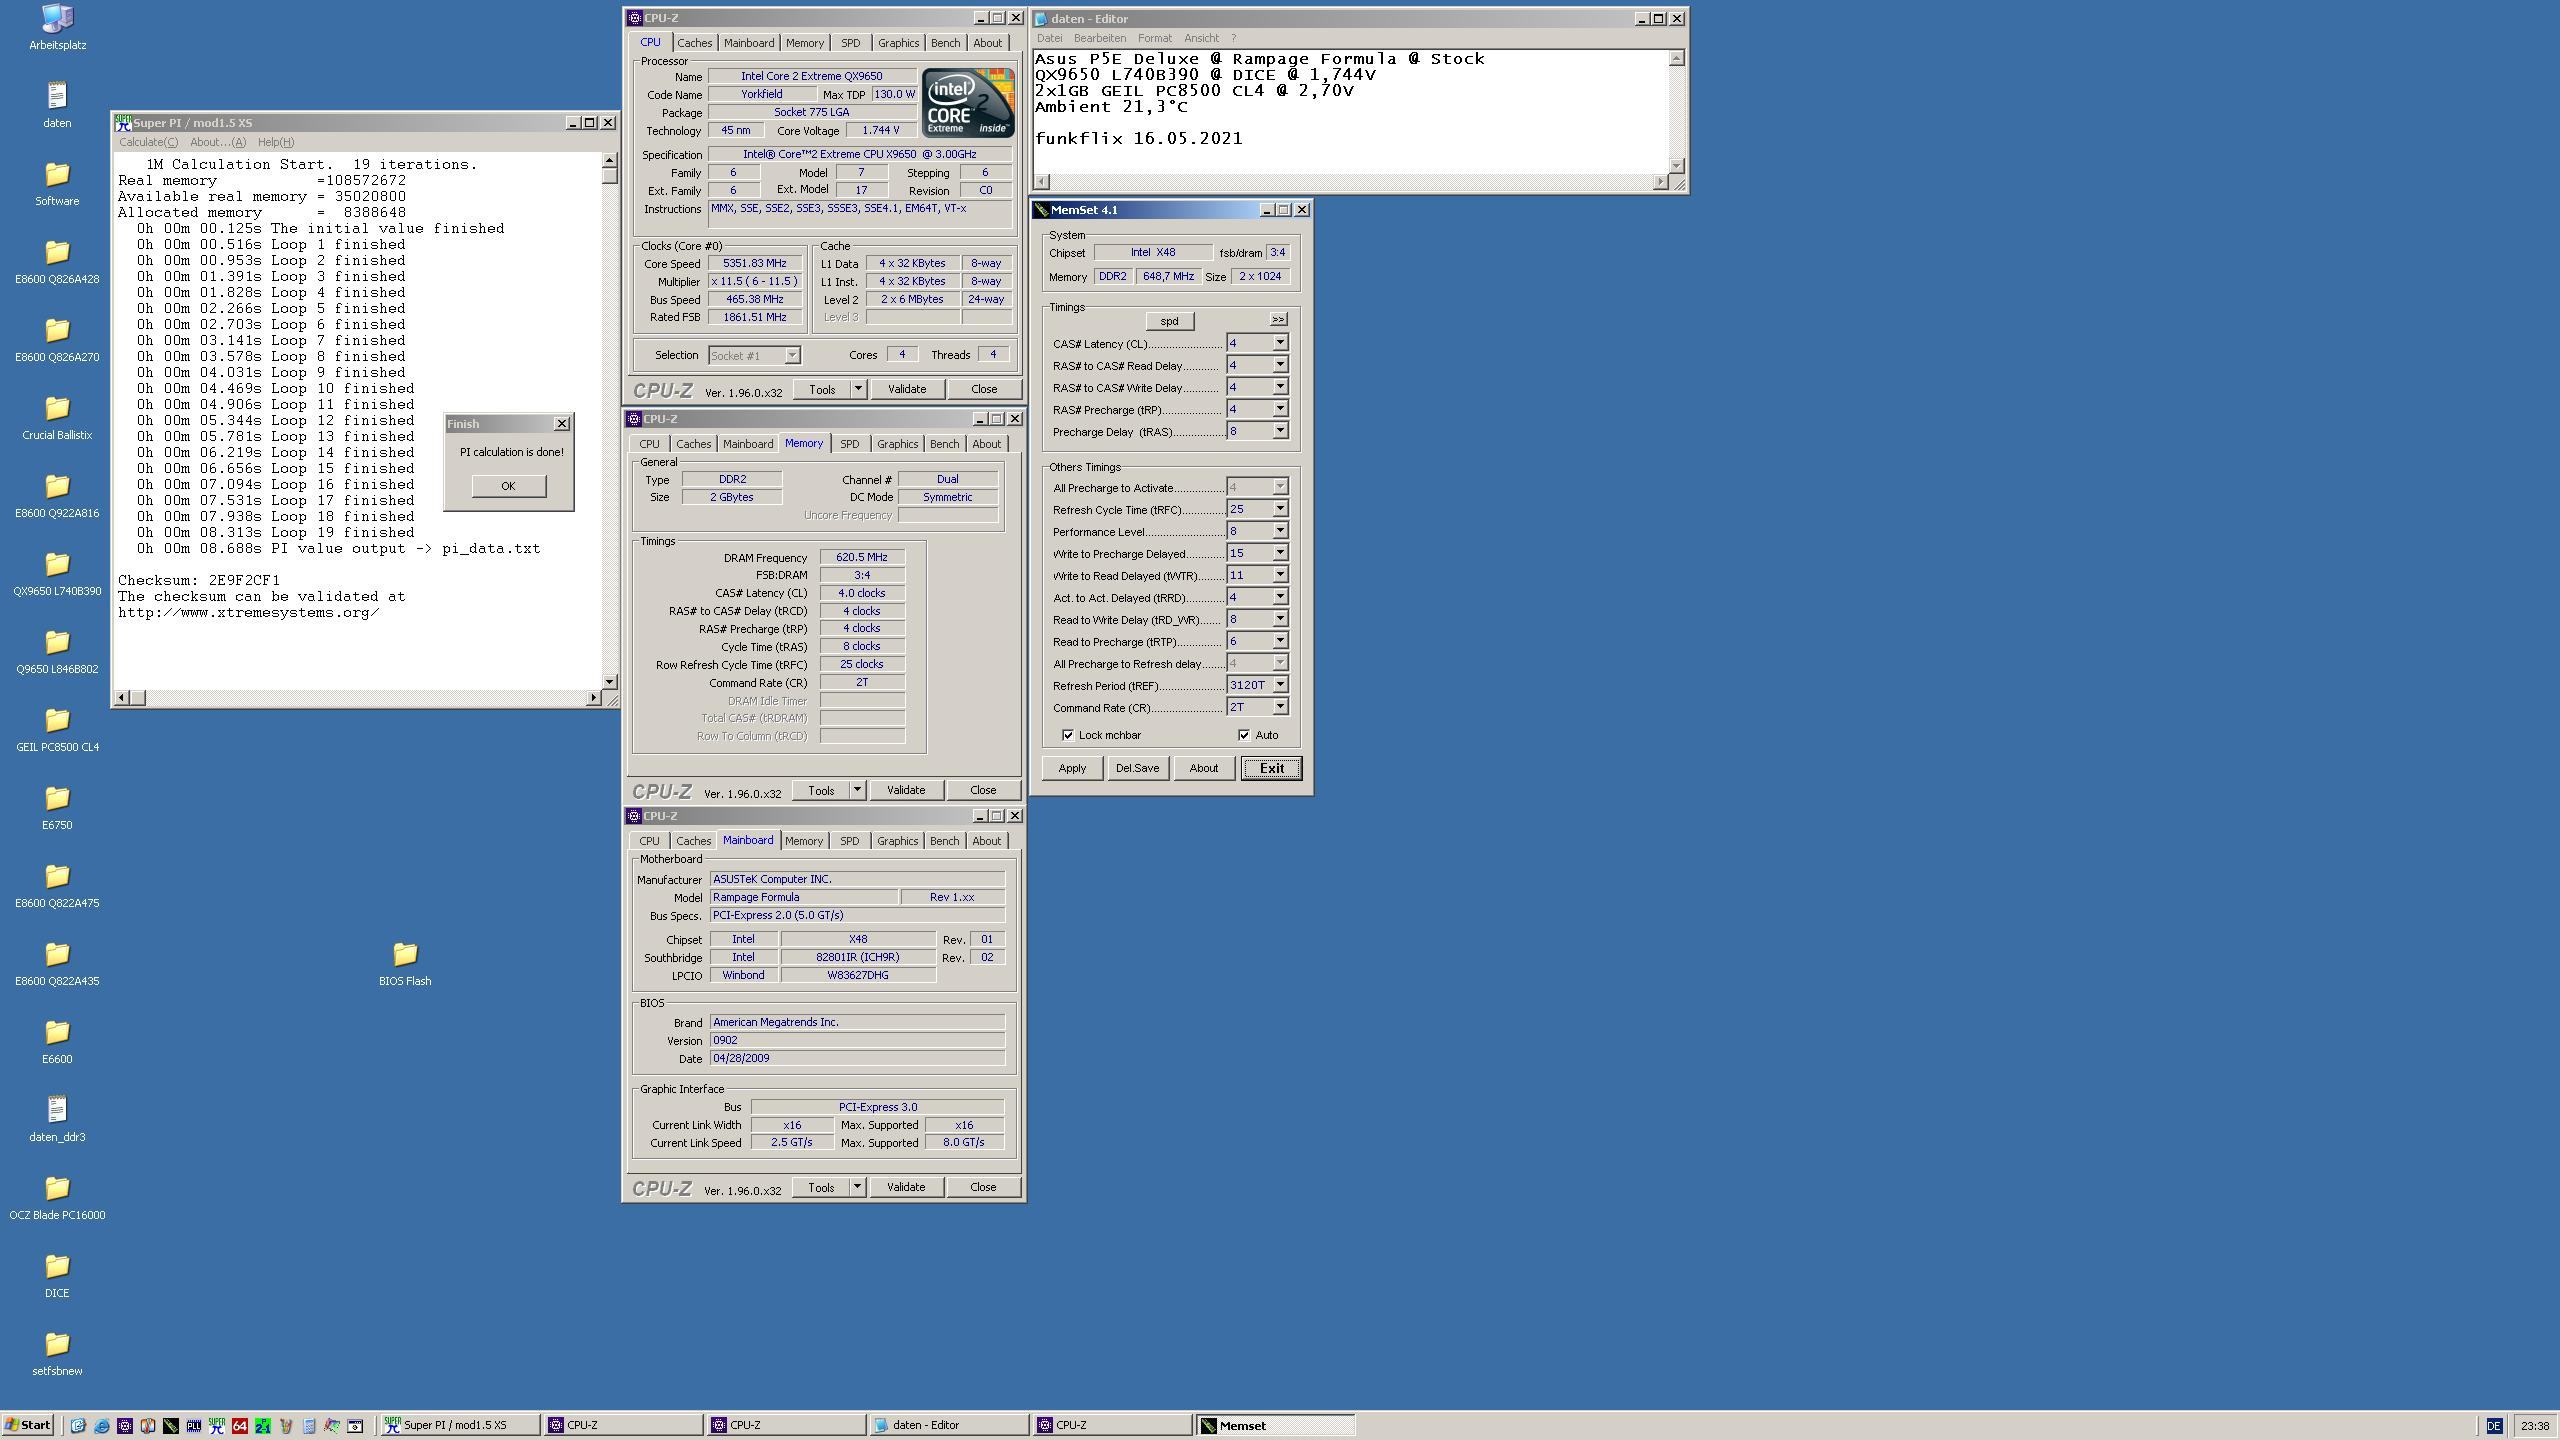Launch MemSet from the quick launch bar
2560x1440 pixels.
(171, 1426)
